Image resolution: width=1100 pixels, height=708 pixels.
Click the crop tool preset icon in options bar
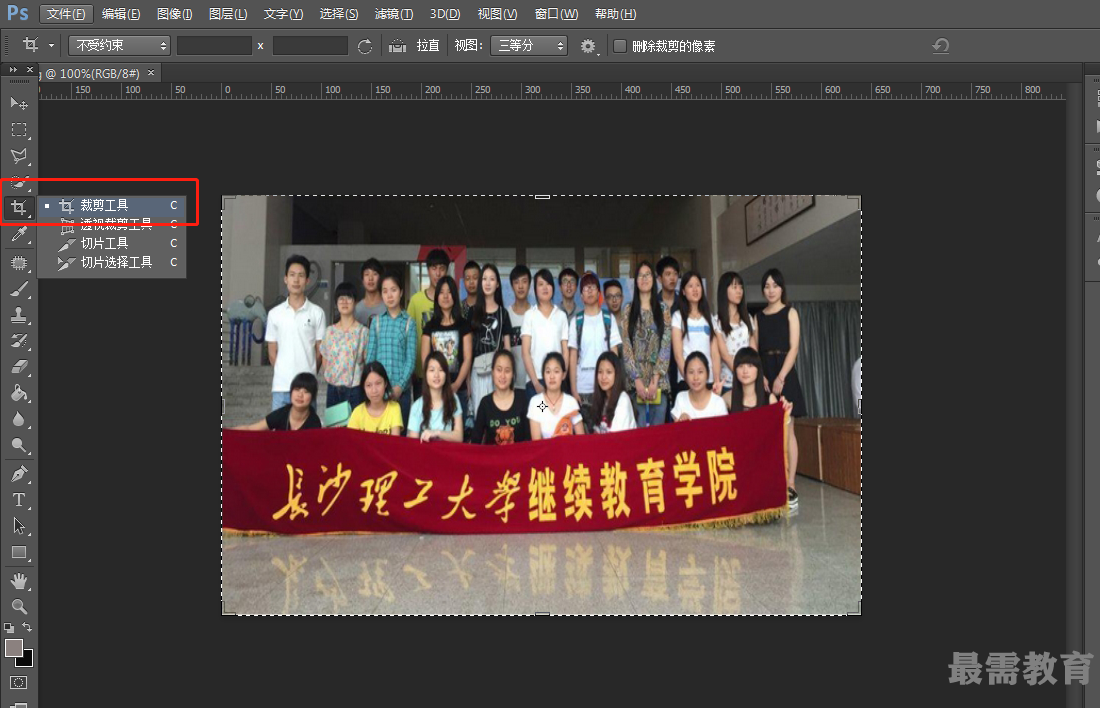[x=30, y=45]
